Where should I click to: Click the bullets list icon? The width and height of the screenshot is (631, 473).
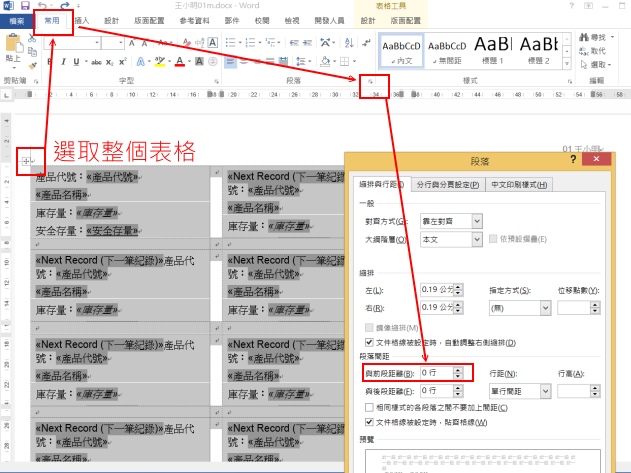coord(230,42)
